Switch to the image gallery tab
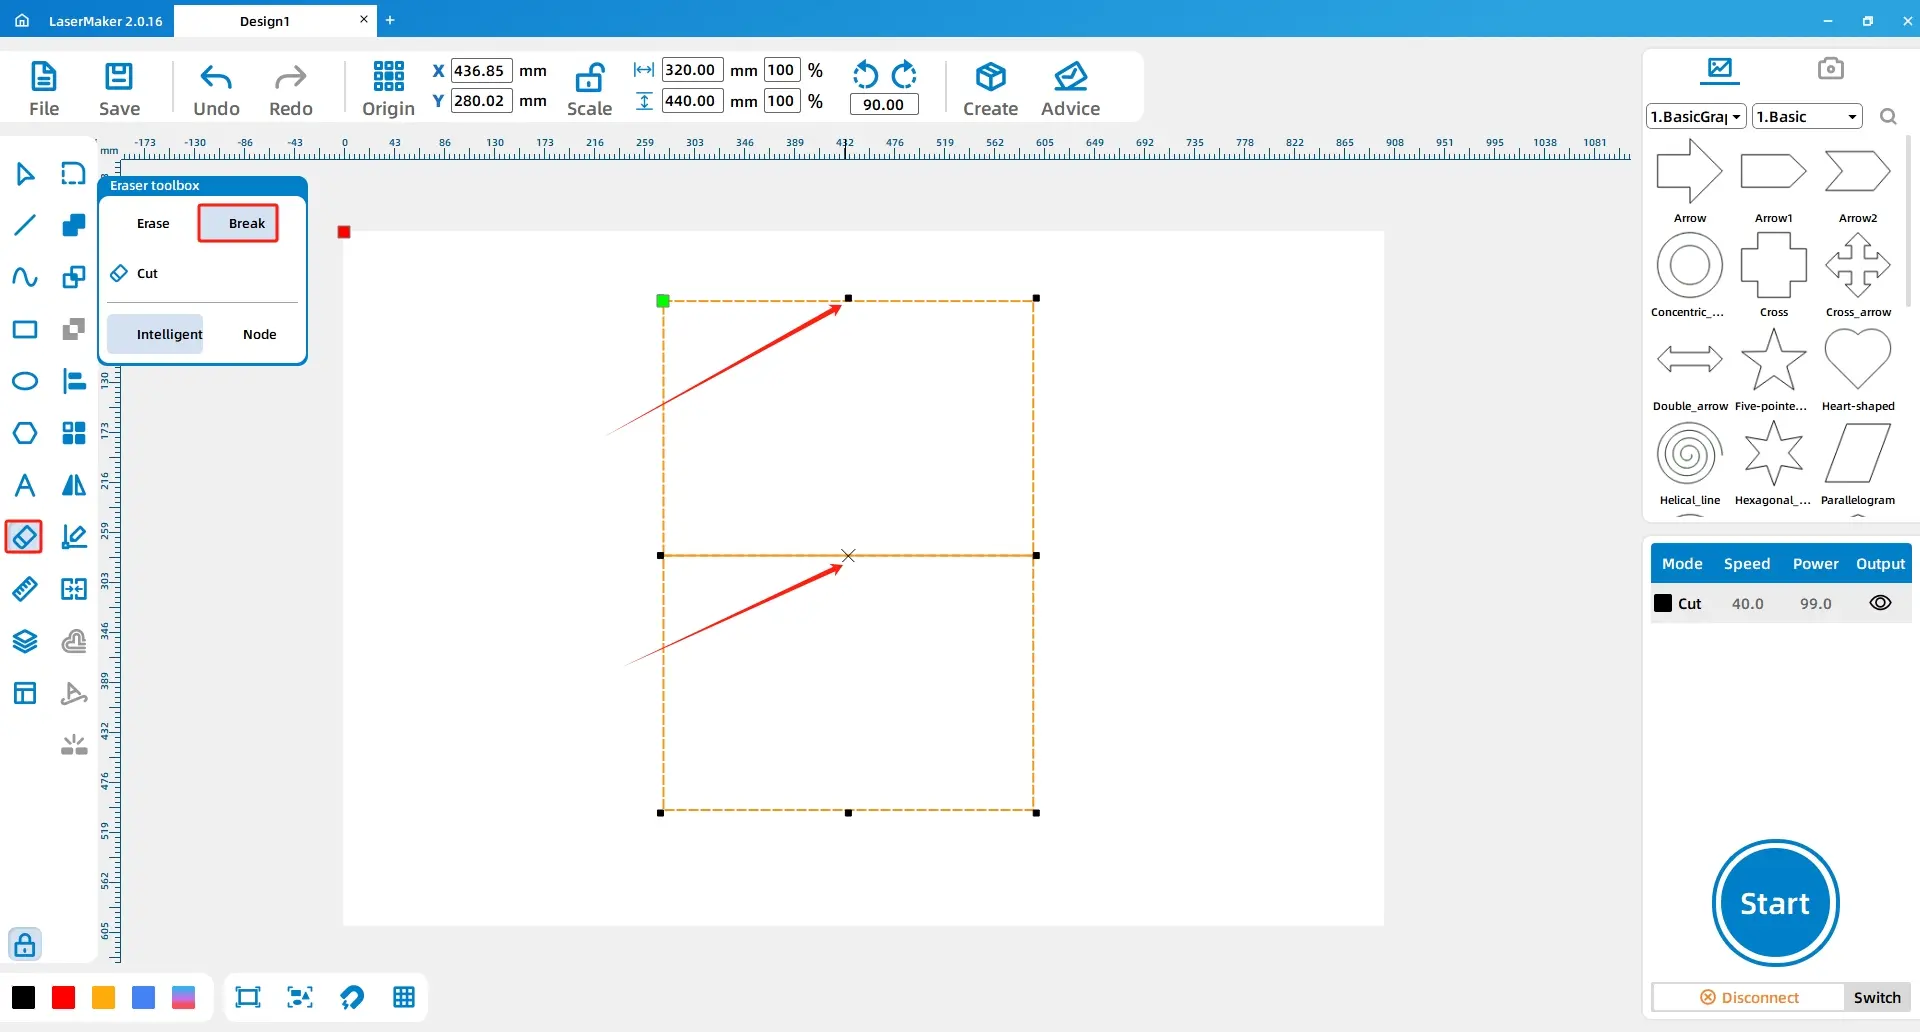Screen dimensions: 1920x1032 1720,69
